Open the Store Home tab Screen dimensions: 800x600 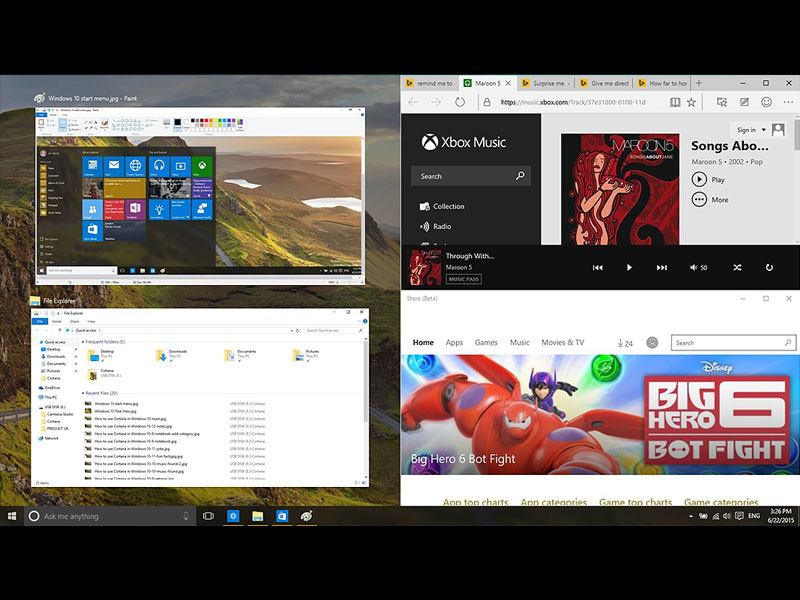423,342
